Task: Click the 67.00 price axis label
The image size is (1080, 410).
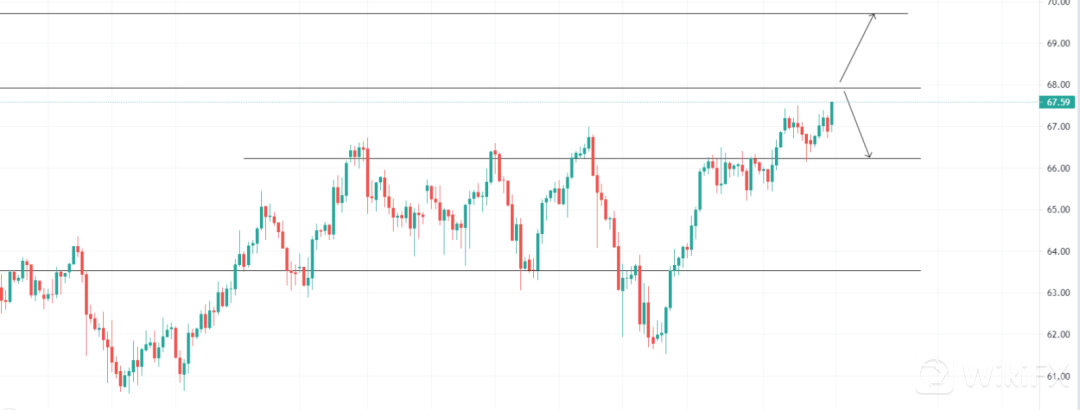Action: (x=1060, y=127)
